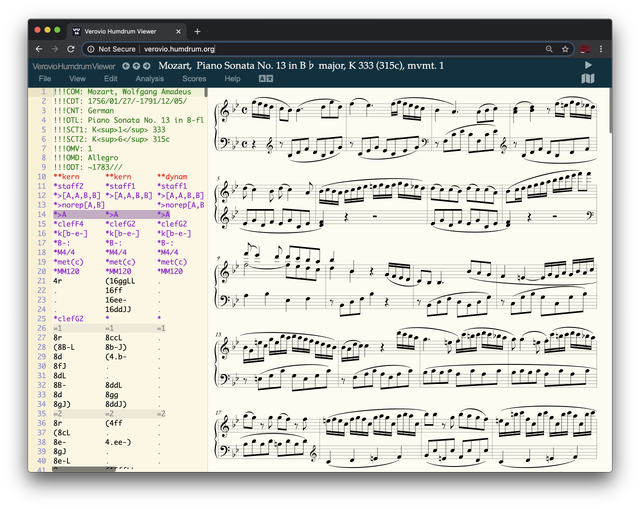Expand the Scores menu
This screenshot has height=509, width=640.
click(x=194, y=78)
